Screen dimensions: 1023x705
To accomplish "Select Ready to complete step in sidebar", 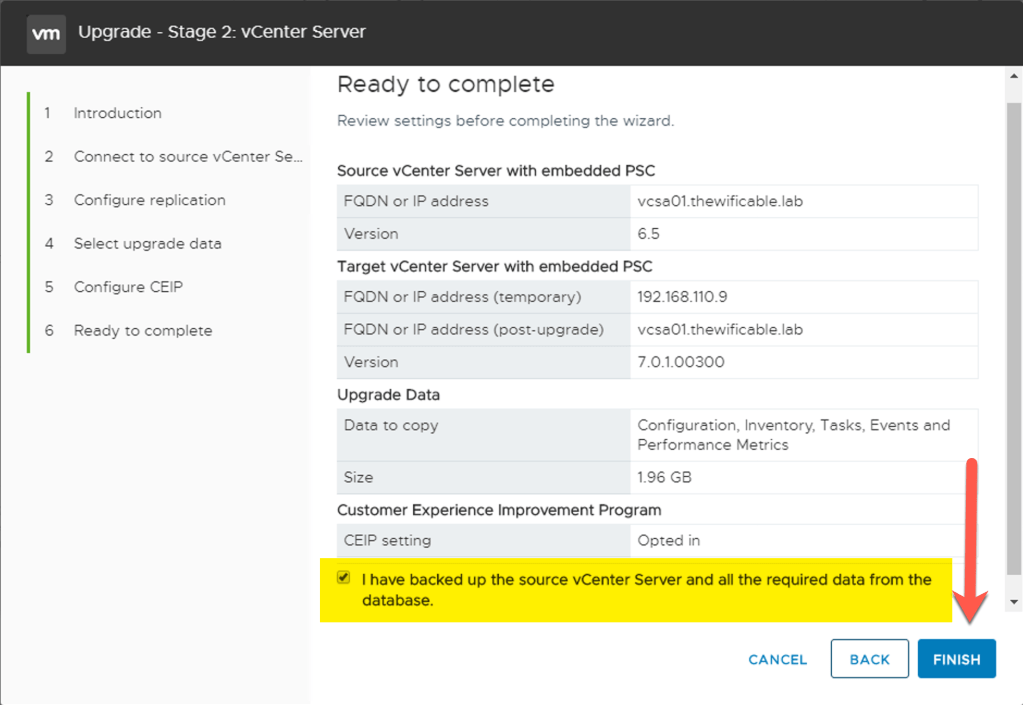I will 142,331.
